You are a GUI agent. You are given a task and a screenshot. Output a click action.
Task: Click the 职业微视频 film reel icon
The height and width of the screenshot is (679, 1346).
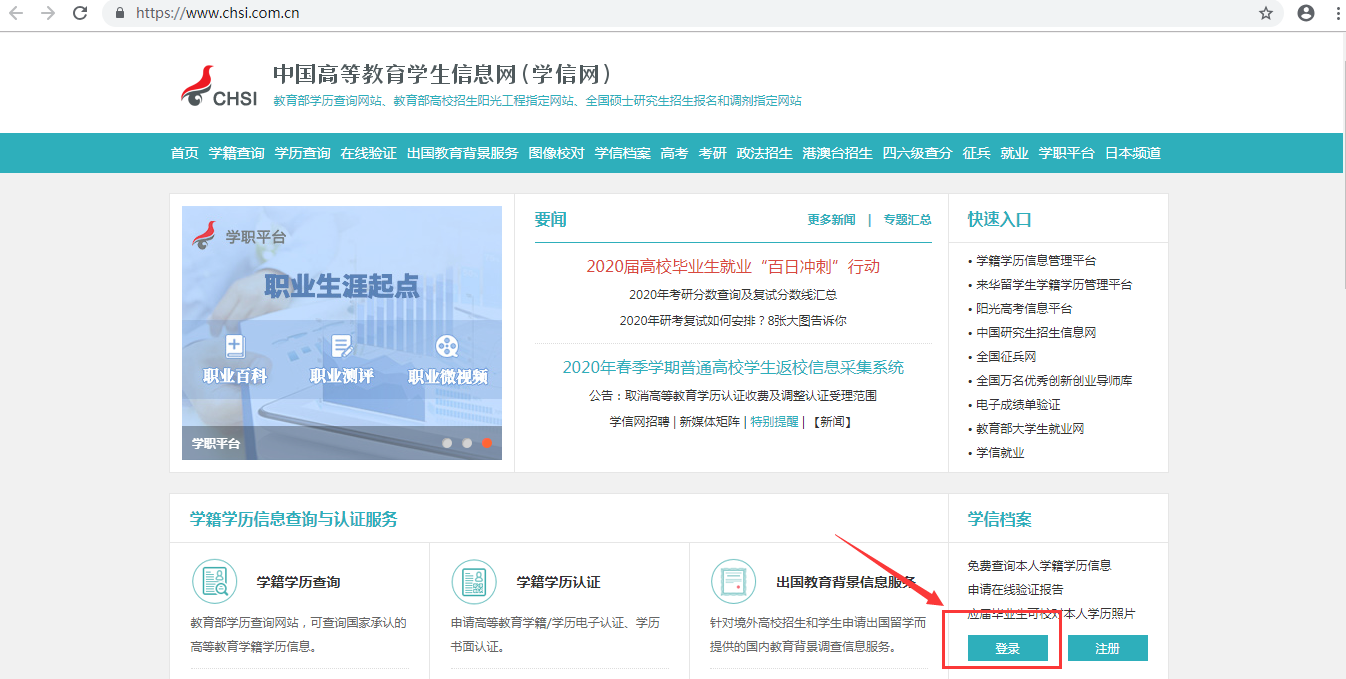pos(447,347)
